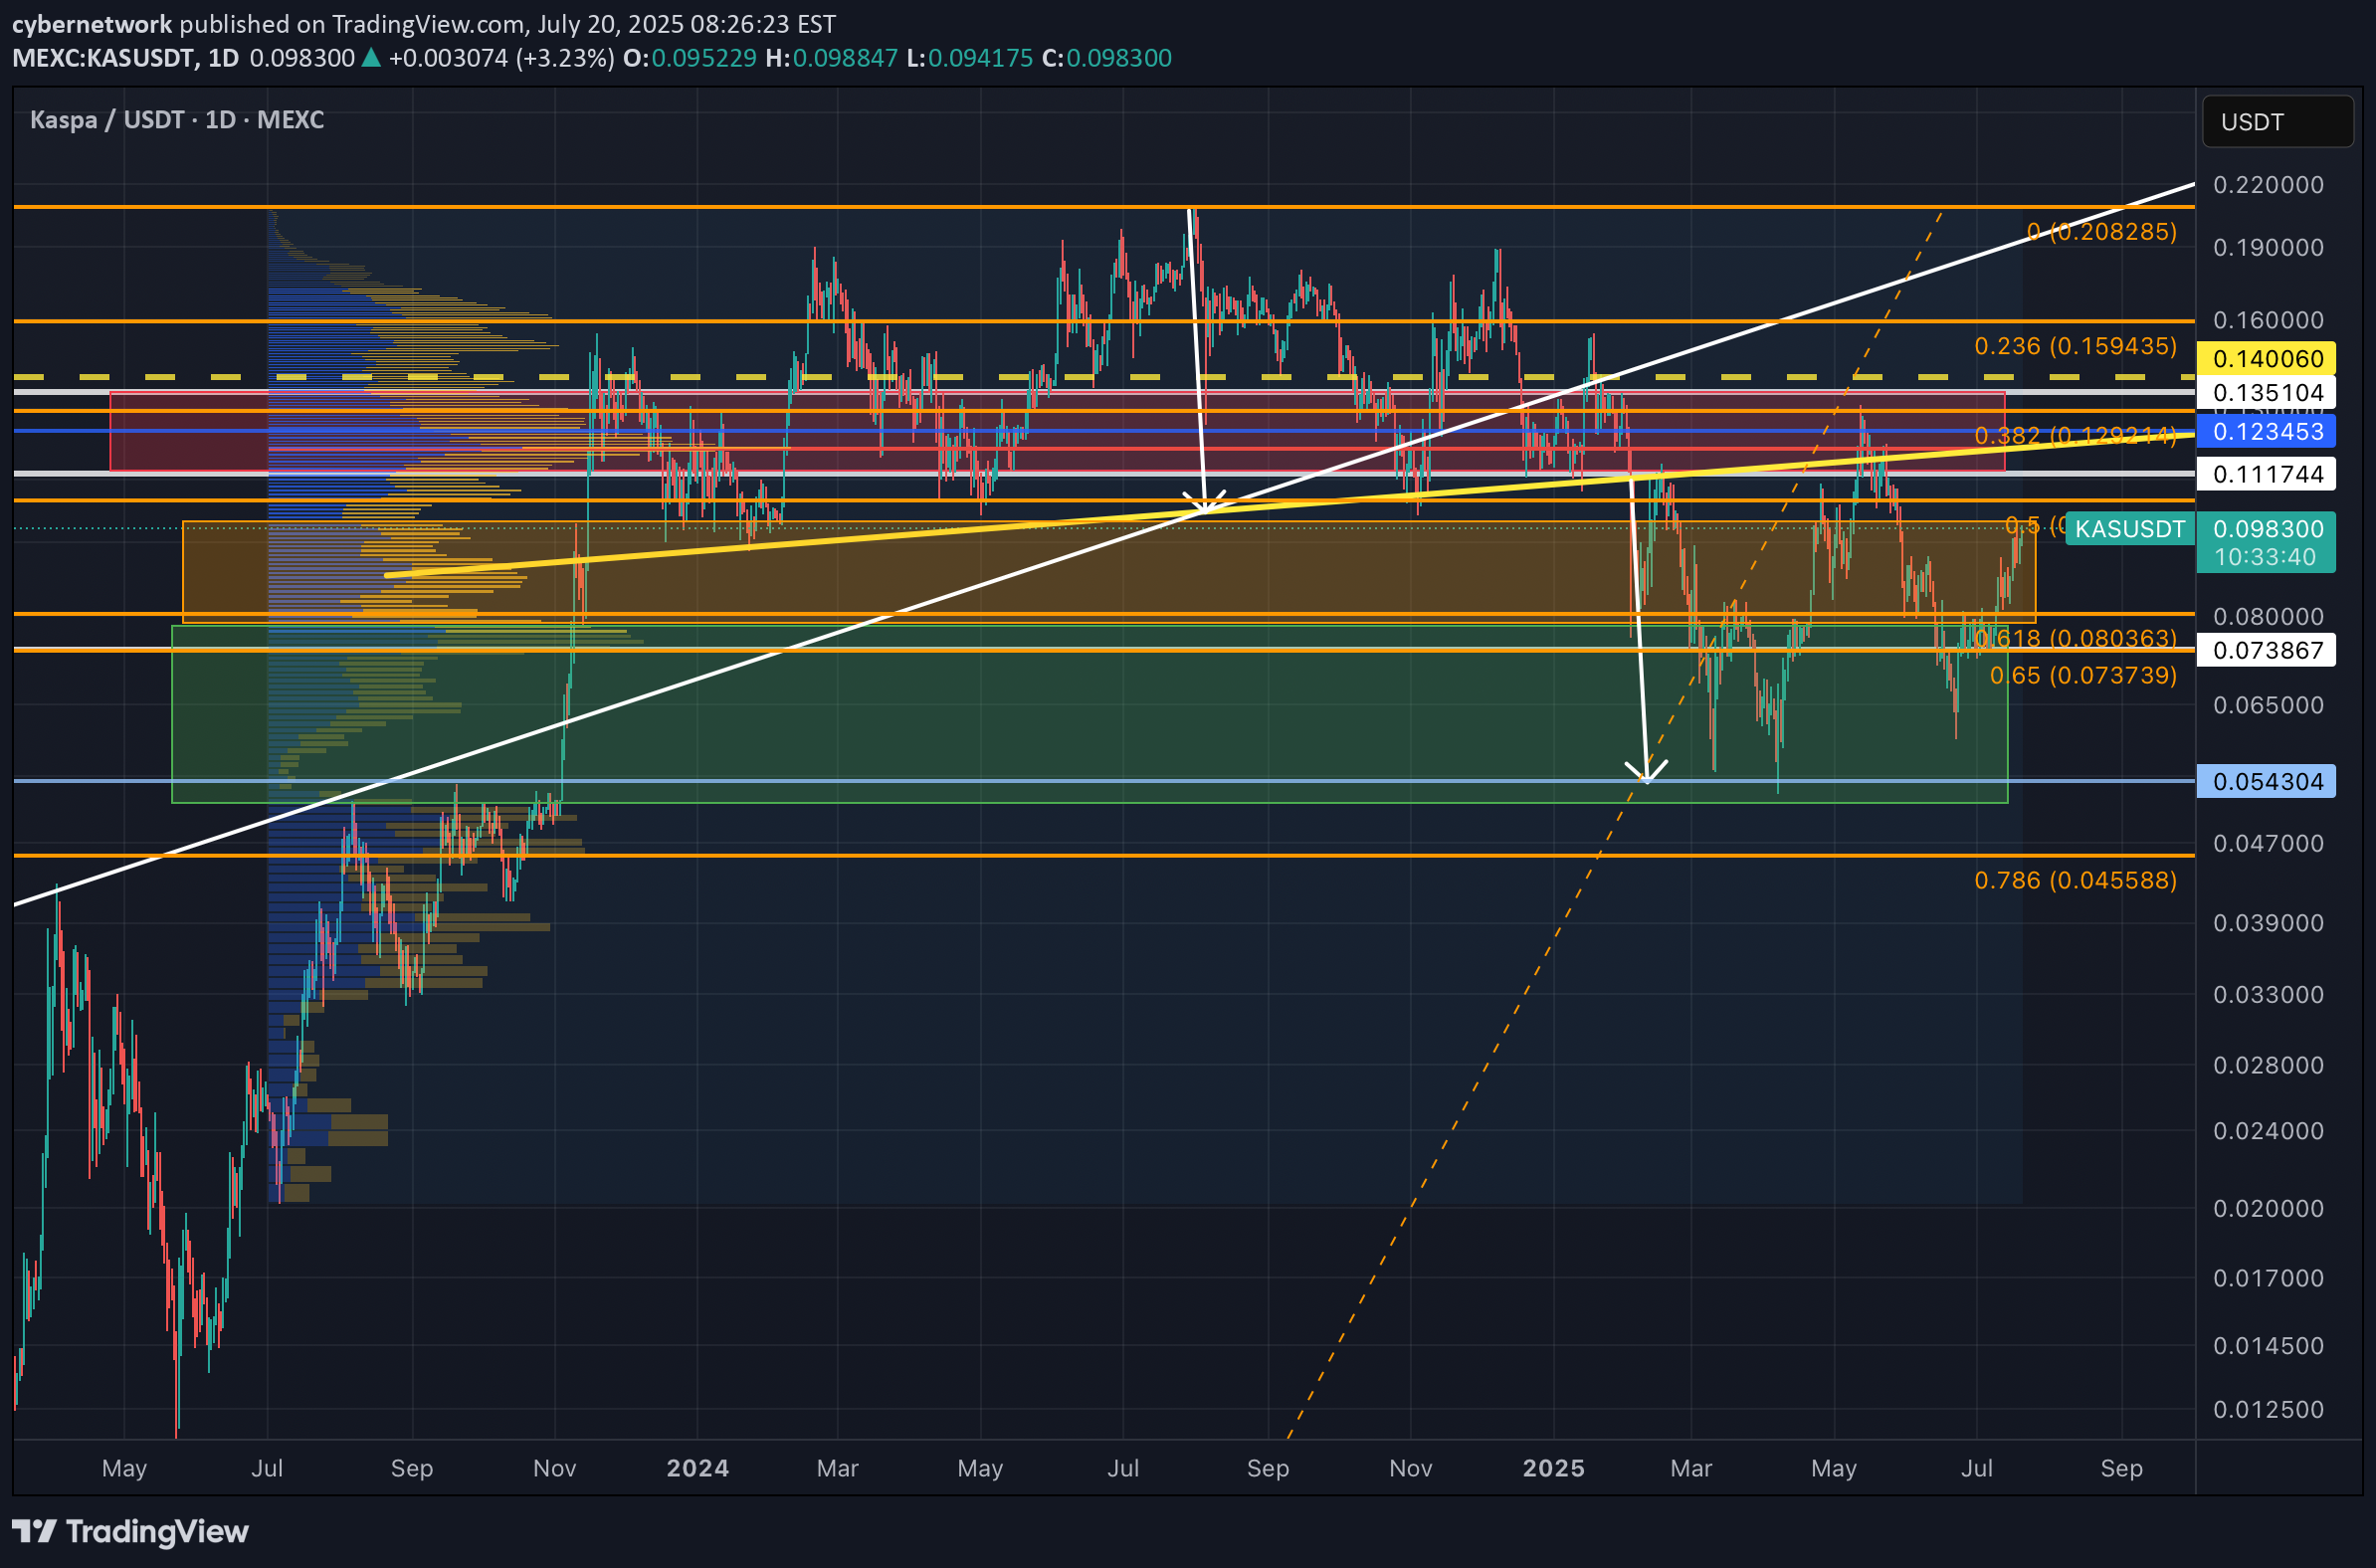Click the 0.618 (0.080363) Fibonacci label
Image resolution: width=2376 pixels, height=1568 pixels.
[2075, 638]
